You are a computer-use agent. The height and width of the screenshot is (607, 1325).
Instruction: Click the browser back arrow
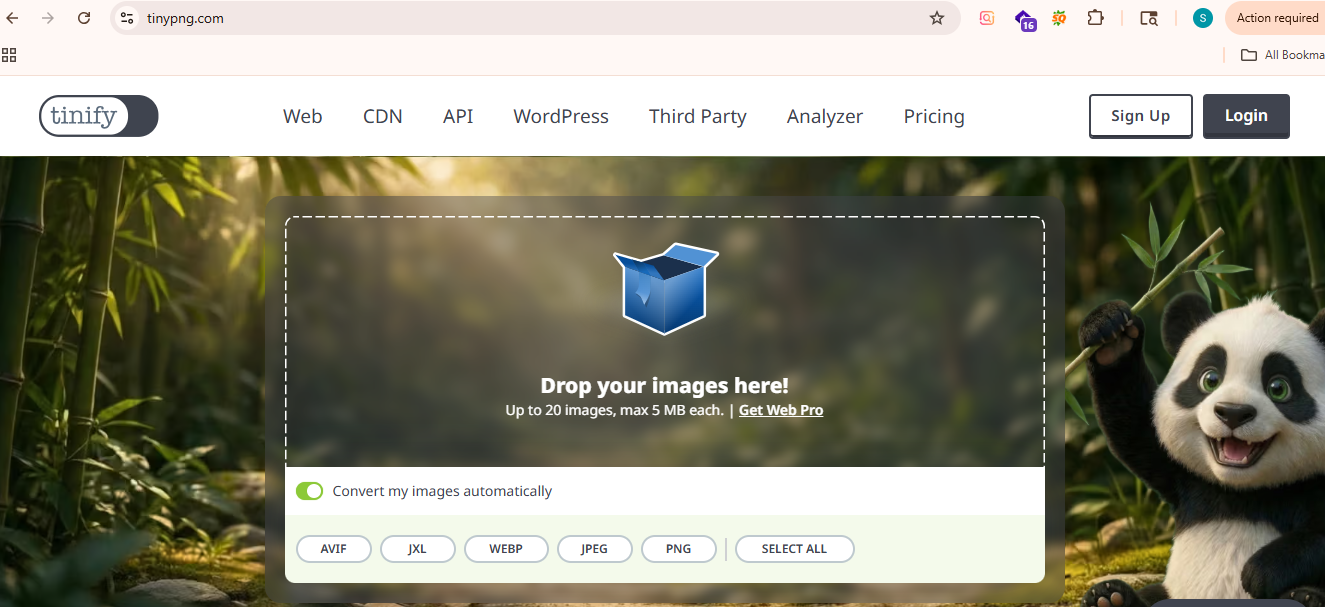(13, 18)
